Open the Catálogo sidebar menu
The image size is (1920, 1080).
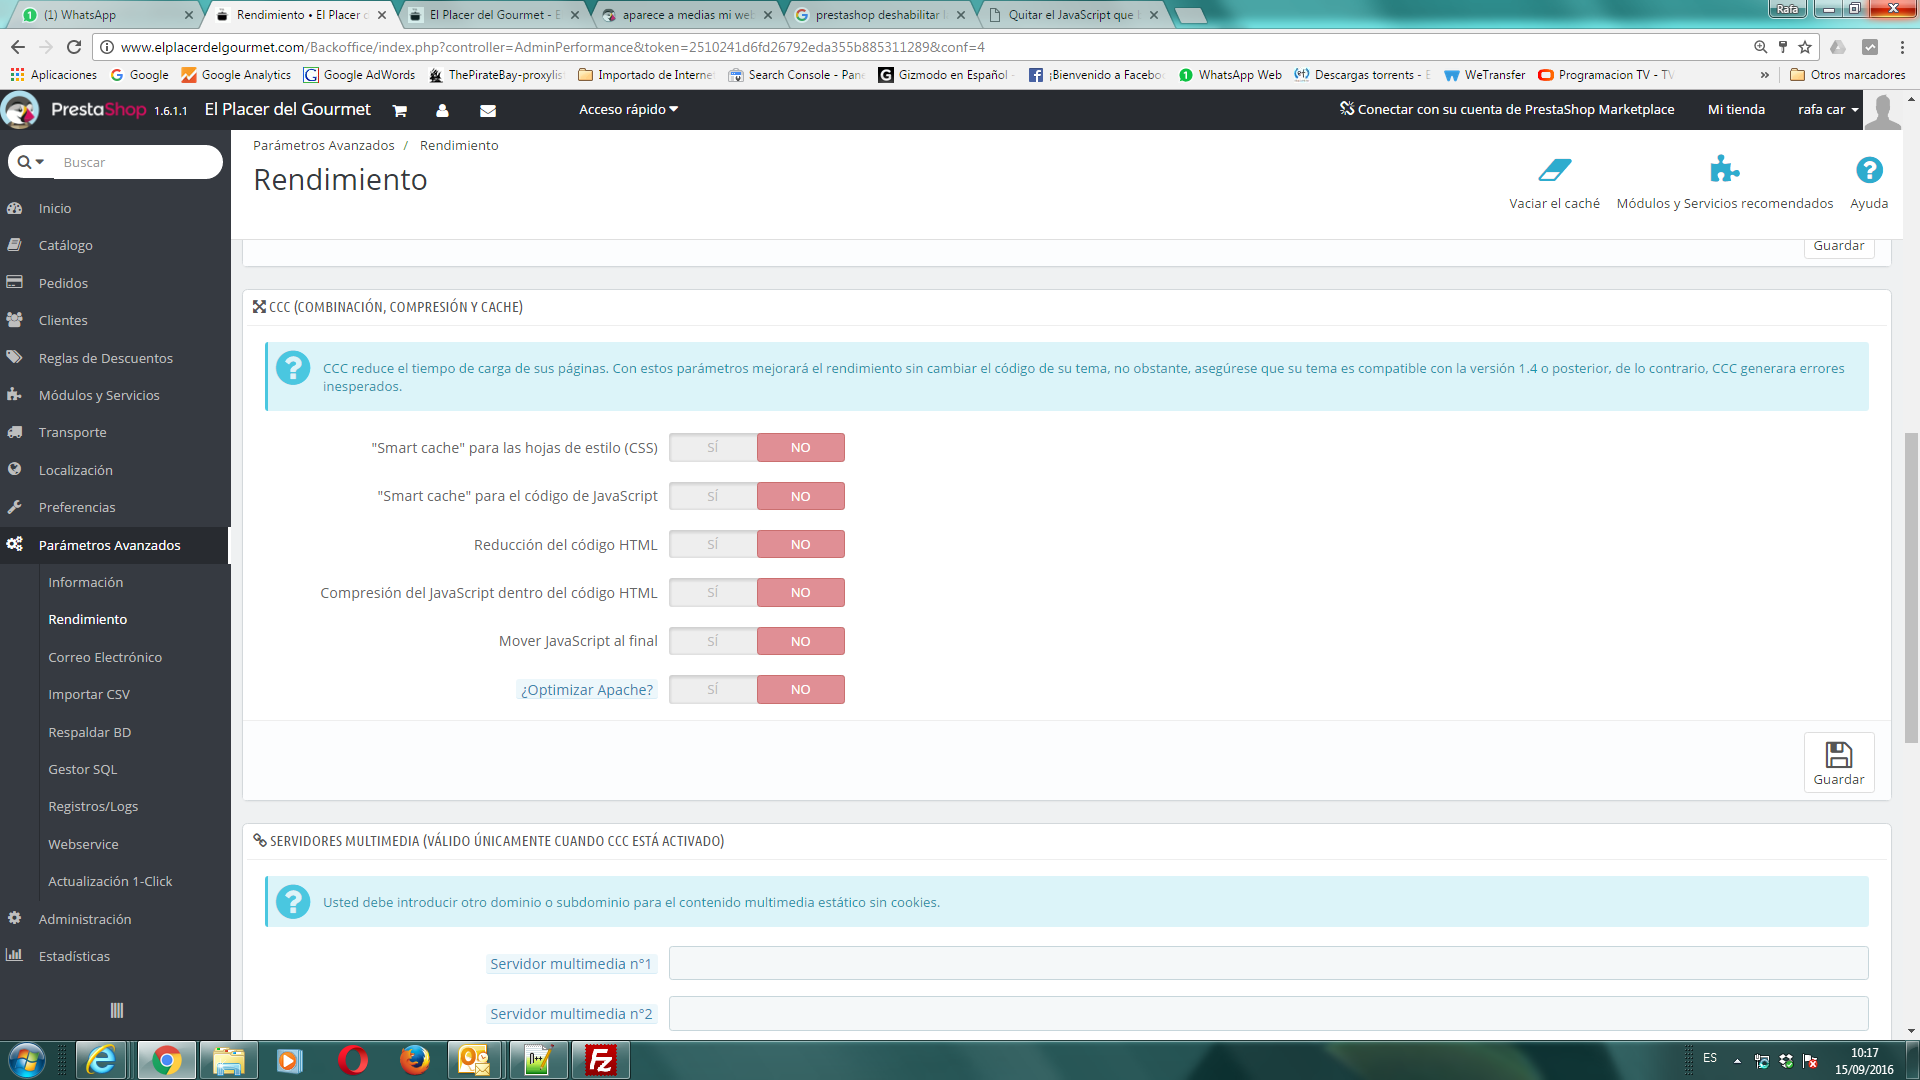[x=66, y=245]
